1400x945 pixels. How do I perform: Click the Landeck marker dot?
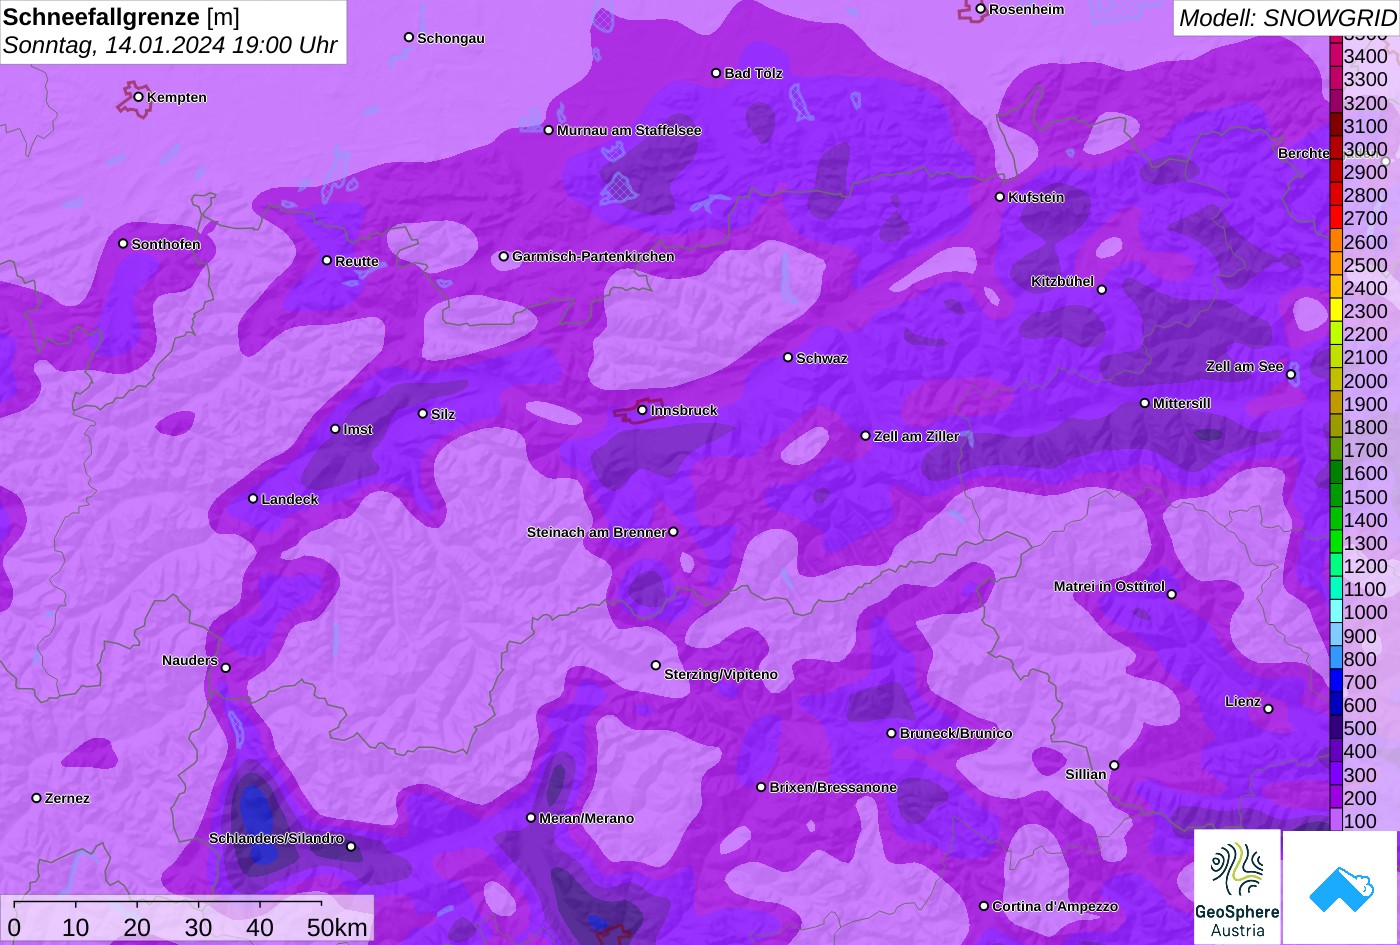click(253, 499)
